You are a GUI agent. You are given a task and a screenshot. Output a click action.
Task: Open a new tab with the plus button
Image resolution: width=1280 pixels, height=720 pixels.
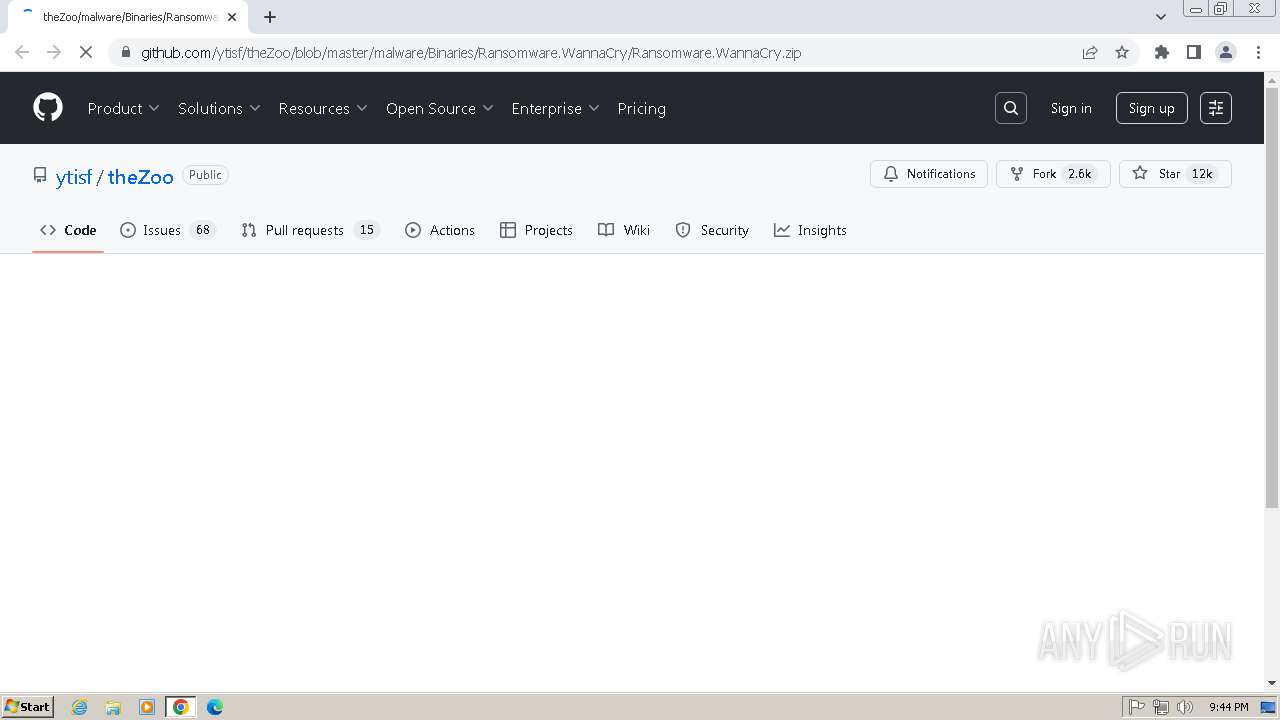point(269,17)
